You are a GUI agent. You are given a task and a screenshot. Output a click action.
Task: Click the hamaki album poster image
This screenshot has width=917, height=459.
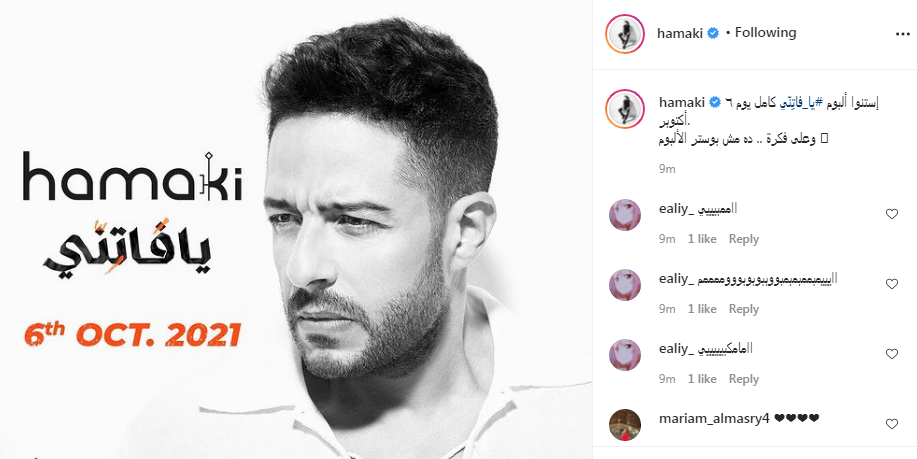click(x=296, y=229)
